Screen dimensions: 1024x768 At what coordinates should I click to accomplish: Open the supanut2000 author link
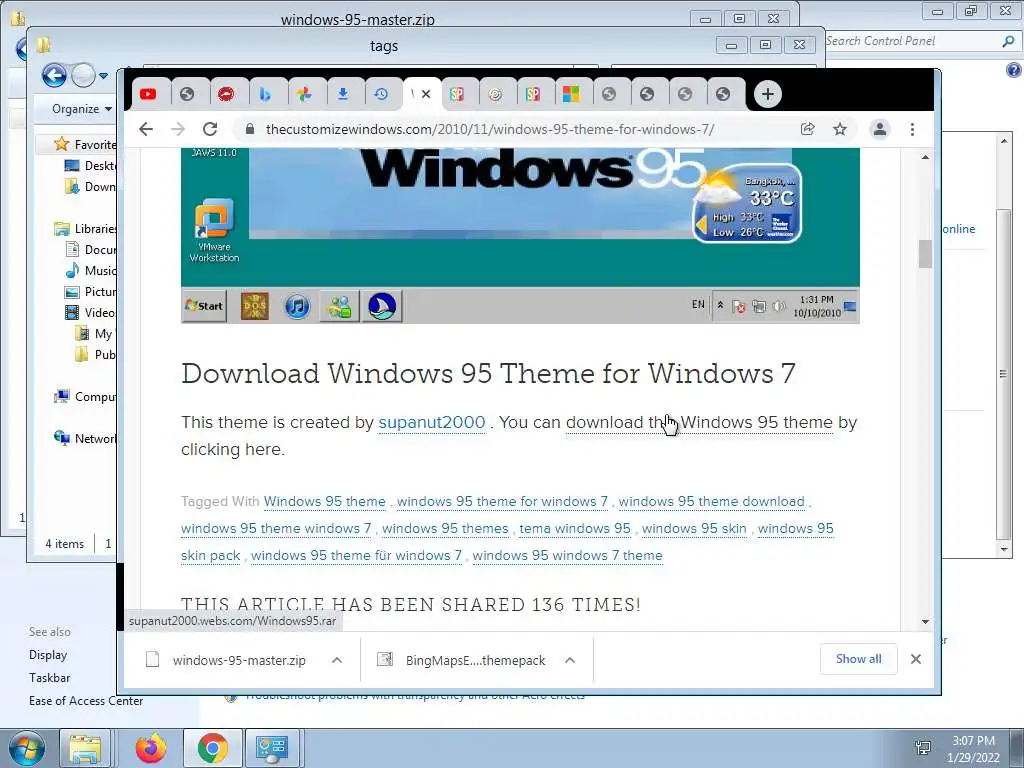tap(432, 423)
